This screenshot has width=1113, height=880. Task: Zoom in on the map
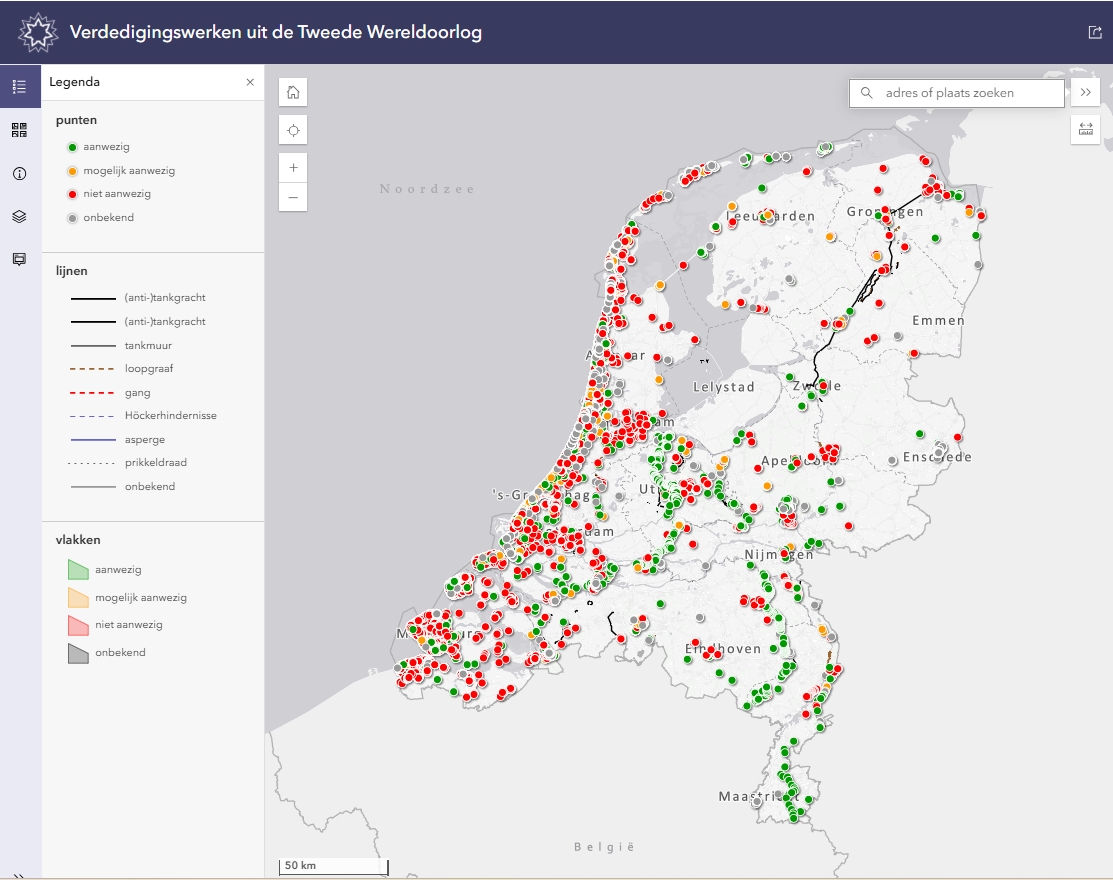(x=293, y=168)
